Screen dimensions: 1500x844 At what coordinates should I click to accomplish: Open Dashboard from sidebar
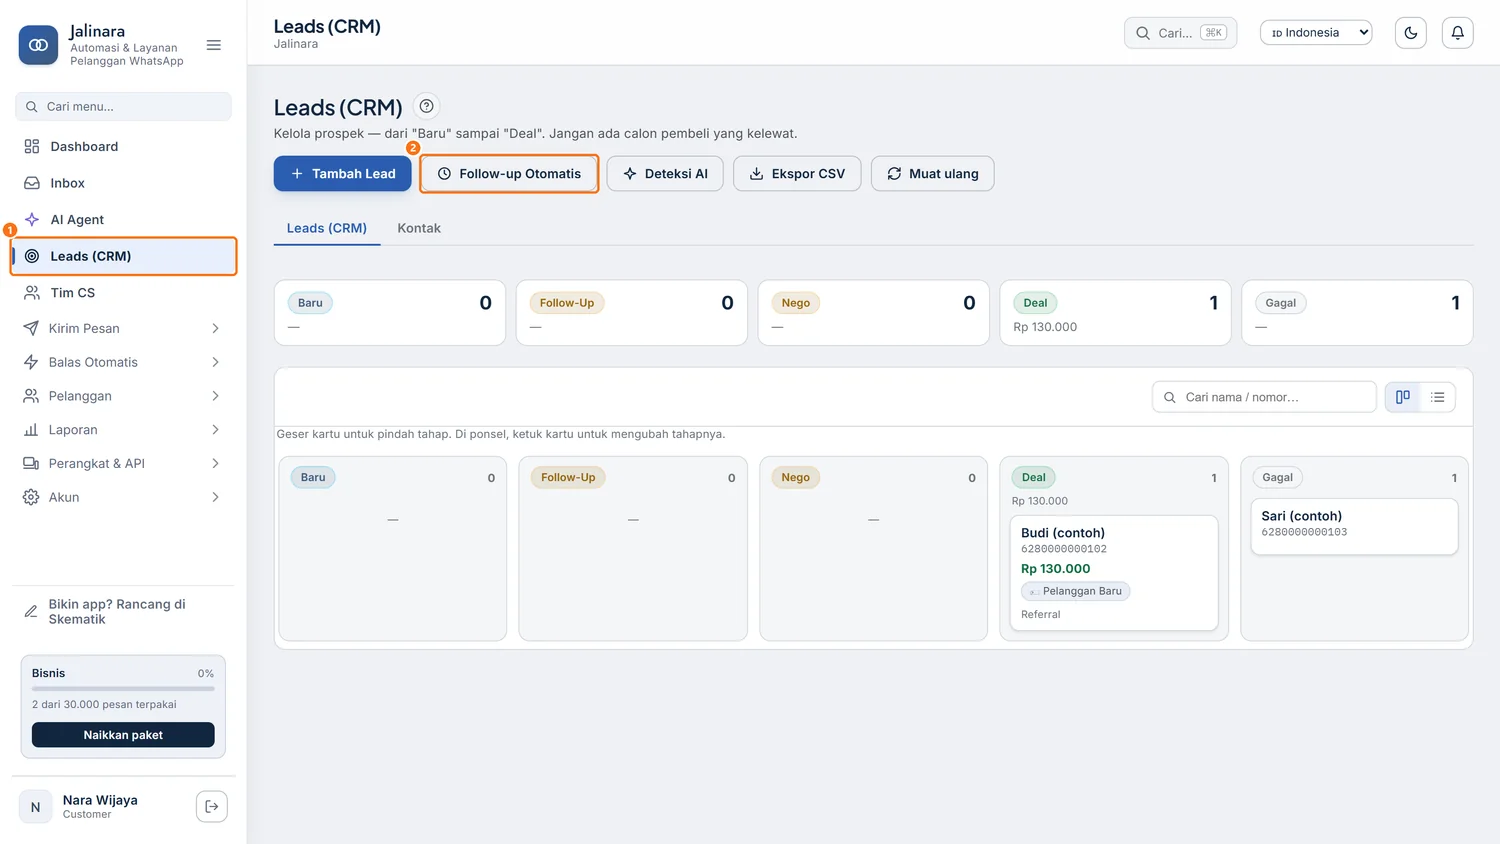[124, 146]
